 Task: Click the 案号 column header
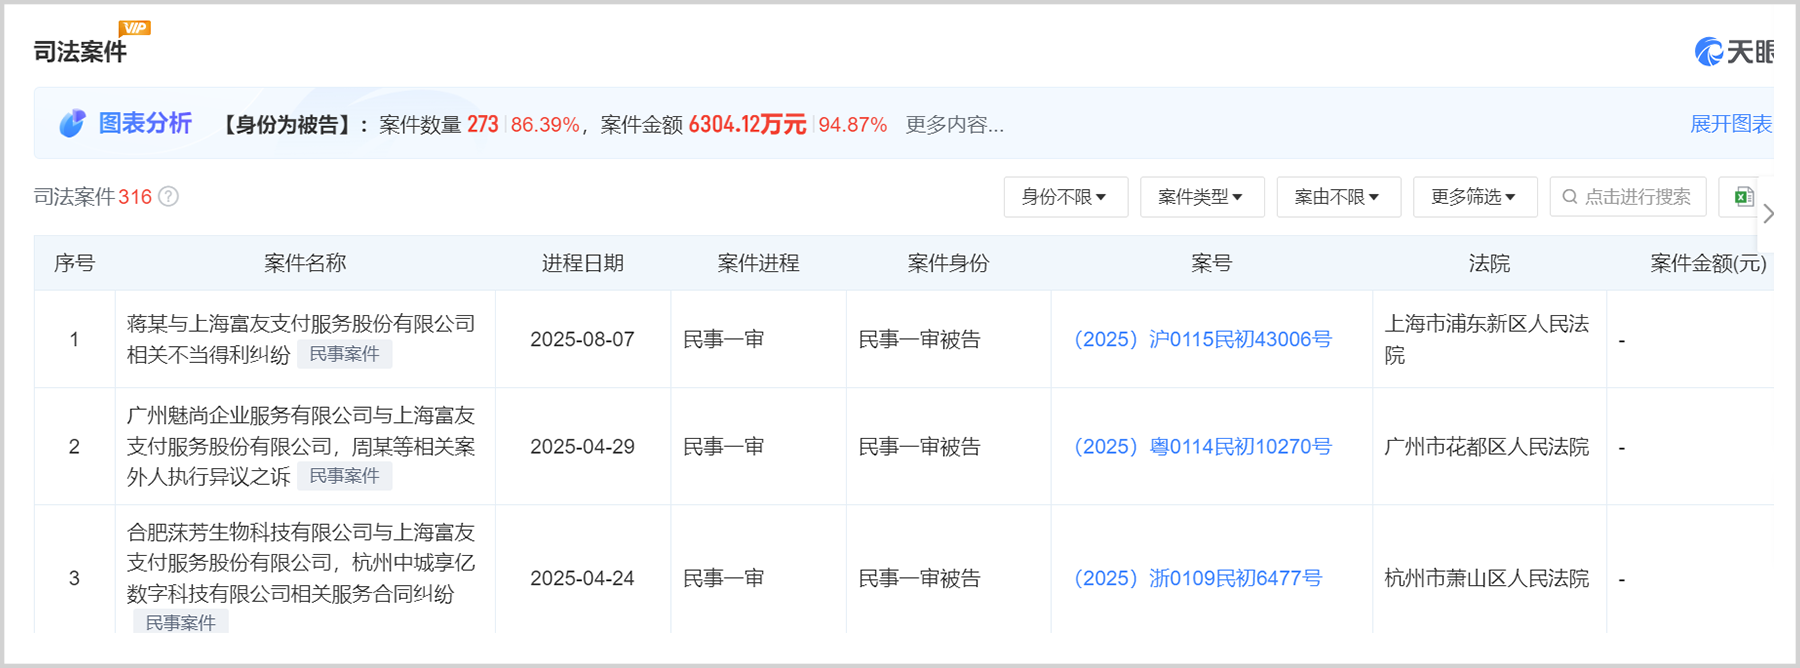tap(1211, 263)
